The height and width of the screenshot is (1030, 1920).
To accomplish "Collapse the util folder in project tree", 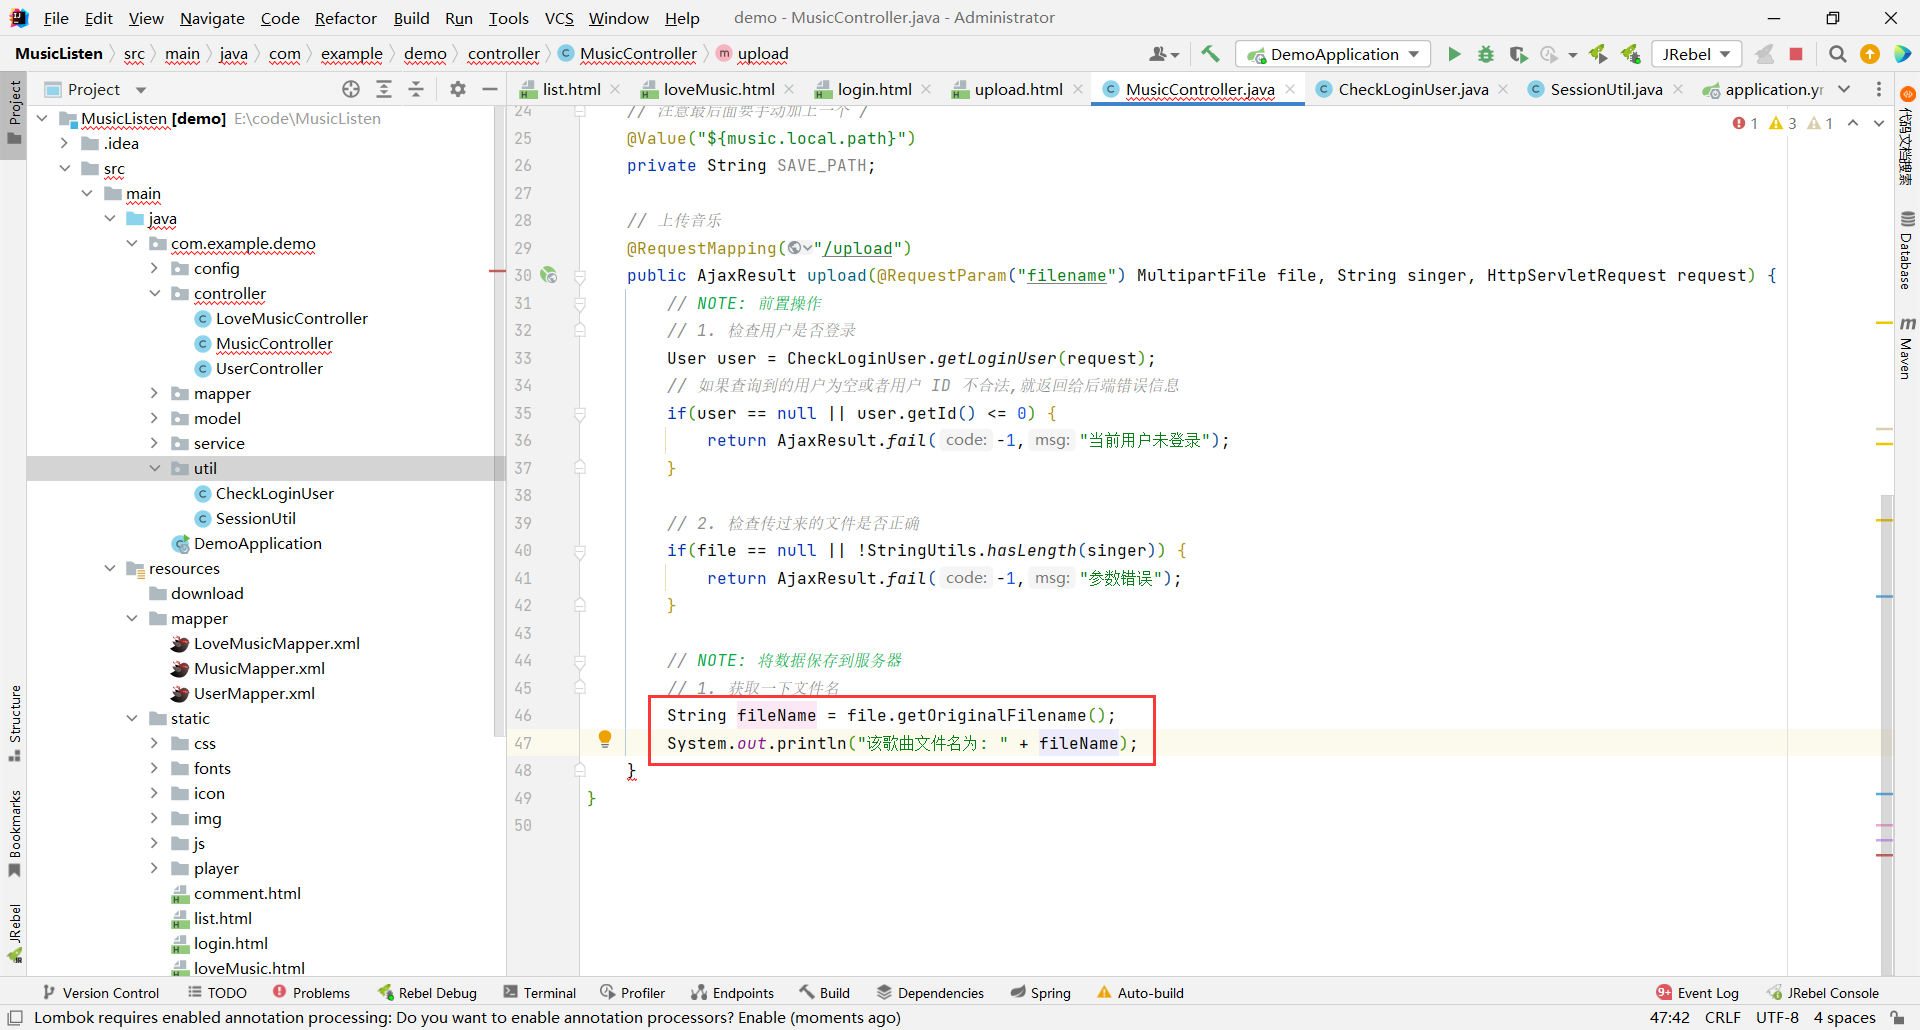I will pos(154,468).
